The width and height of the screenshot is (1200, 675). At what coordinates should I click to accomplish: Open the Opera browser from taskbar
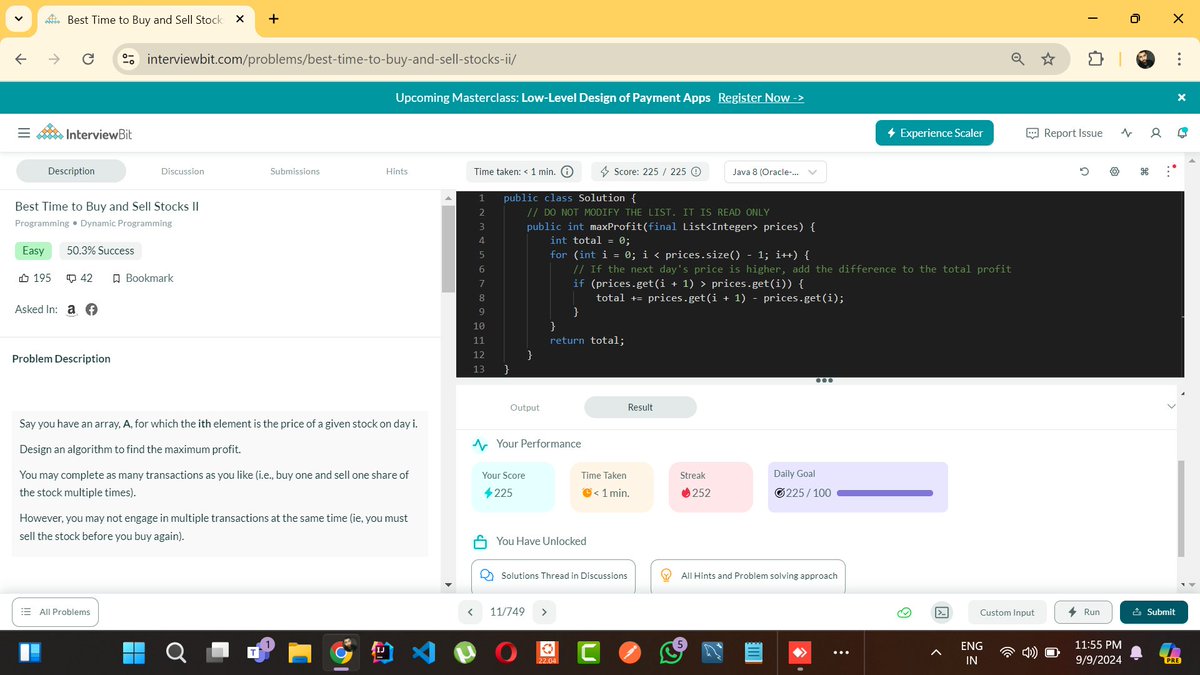(x=506, y=653)
